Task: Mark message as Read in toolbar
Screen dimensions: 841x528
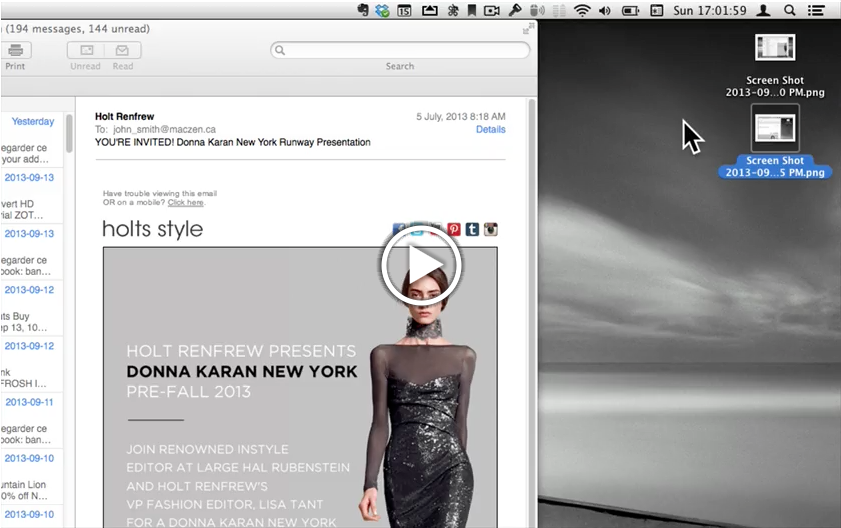Action: coord(122,50)
